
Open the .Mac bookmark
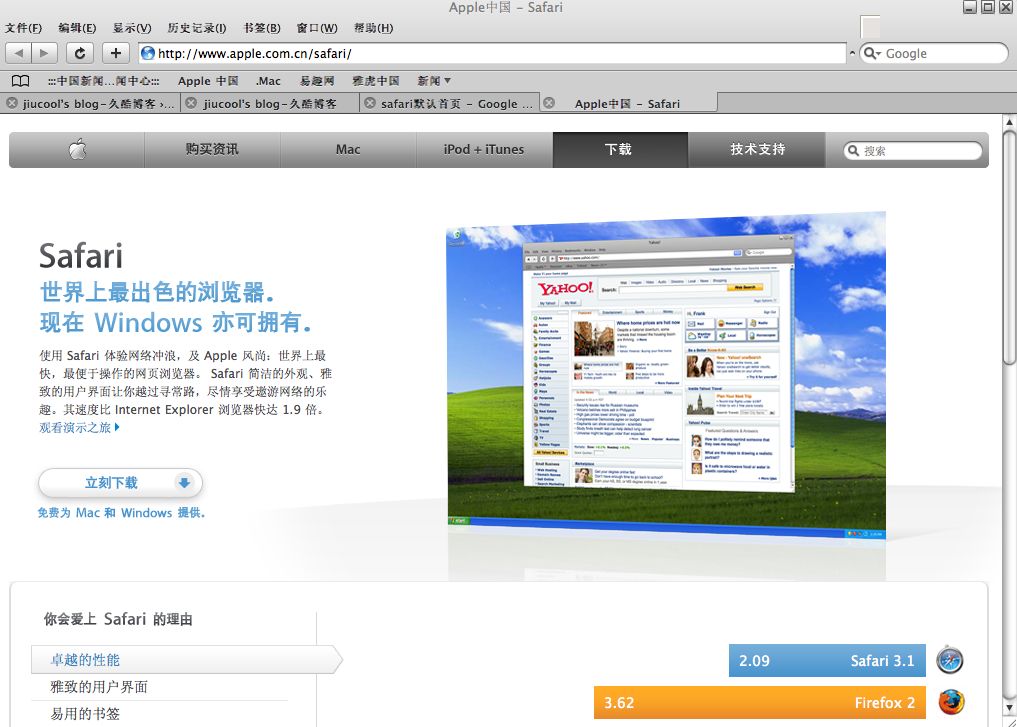[268, 81]
